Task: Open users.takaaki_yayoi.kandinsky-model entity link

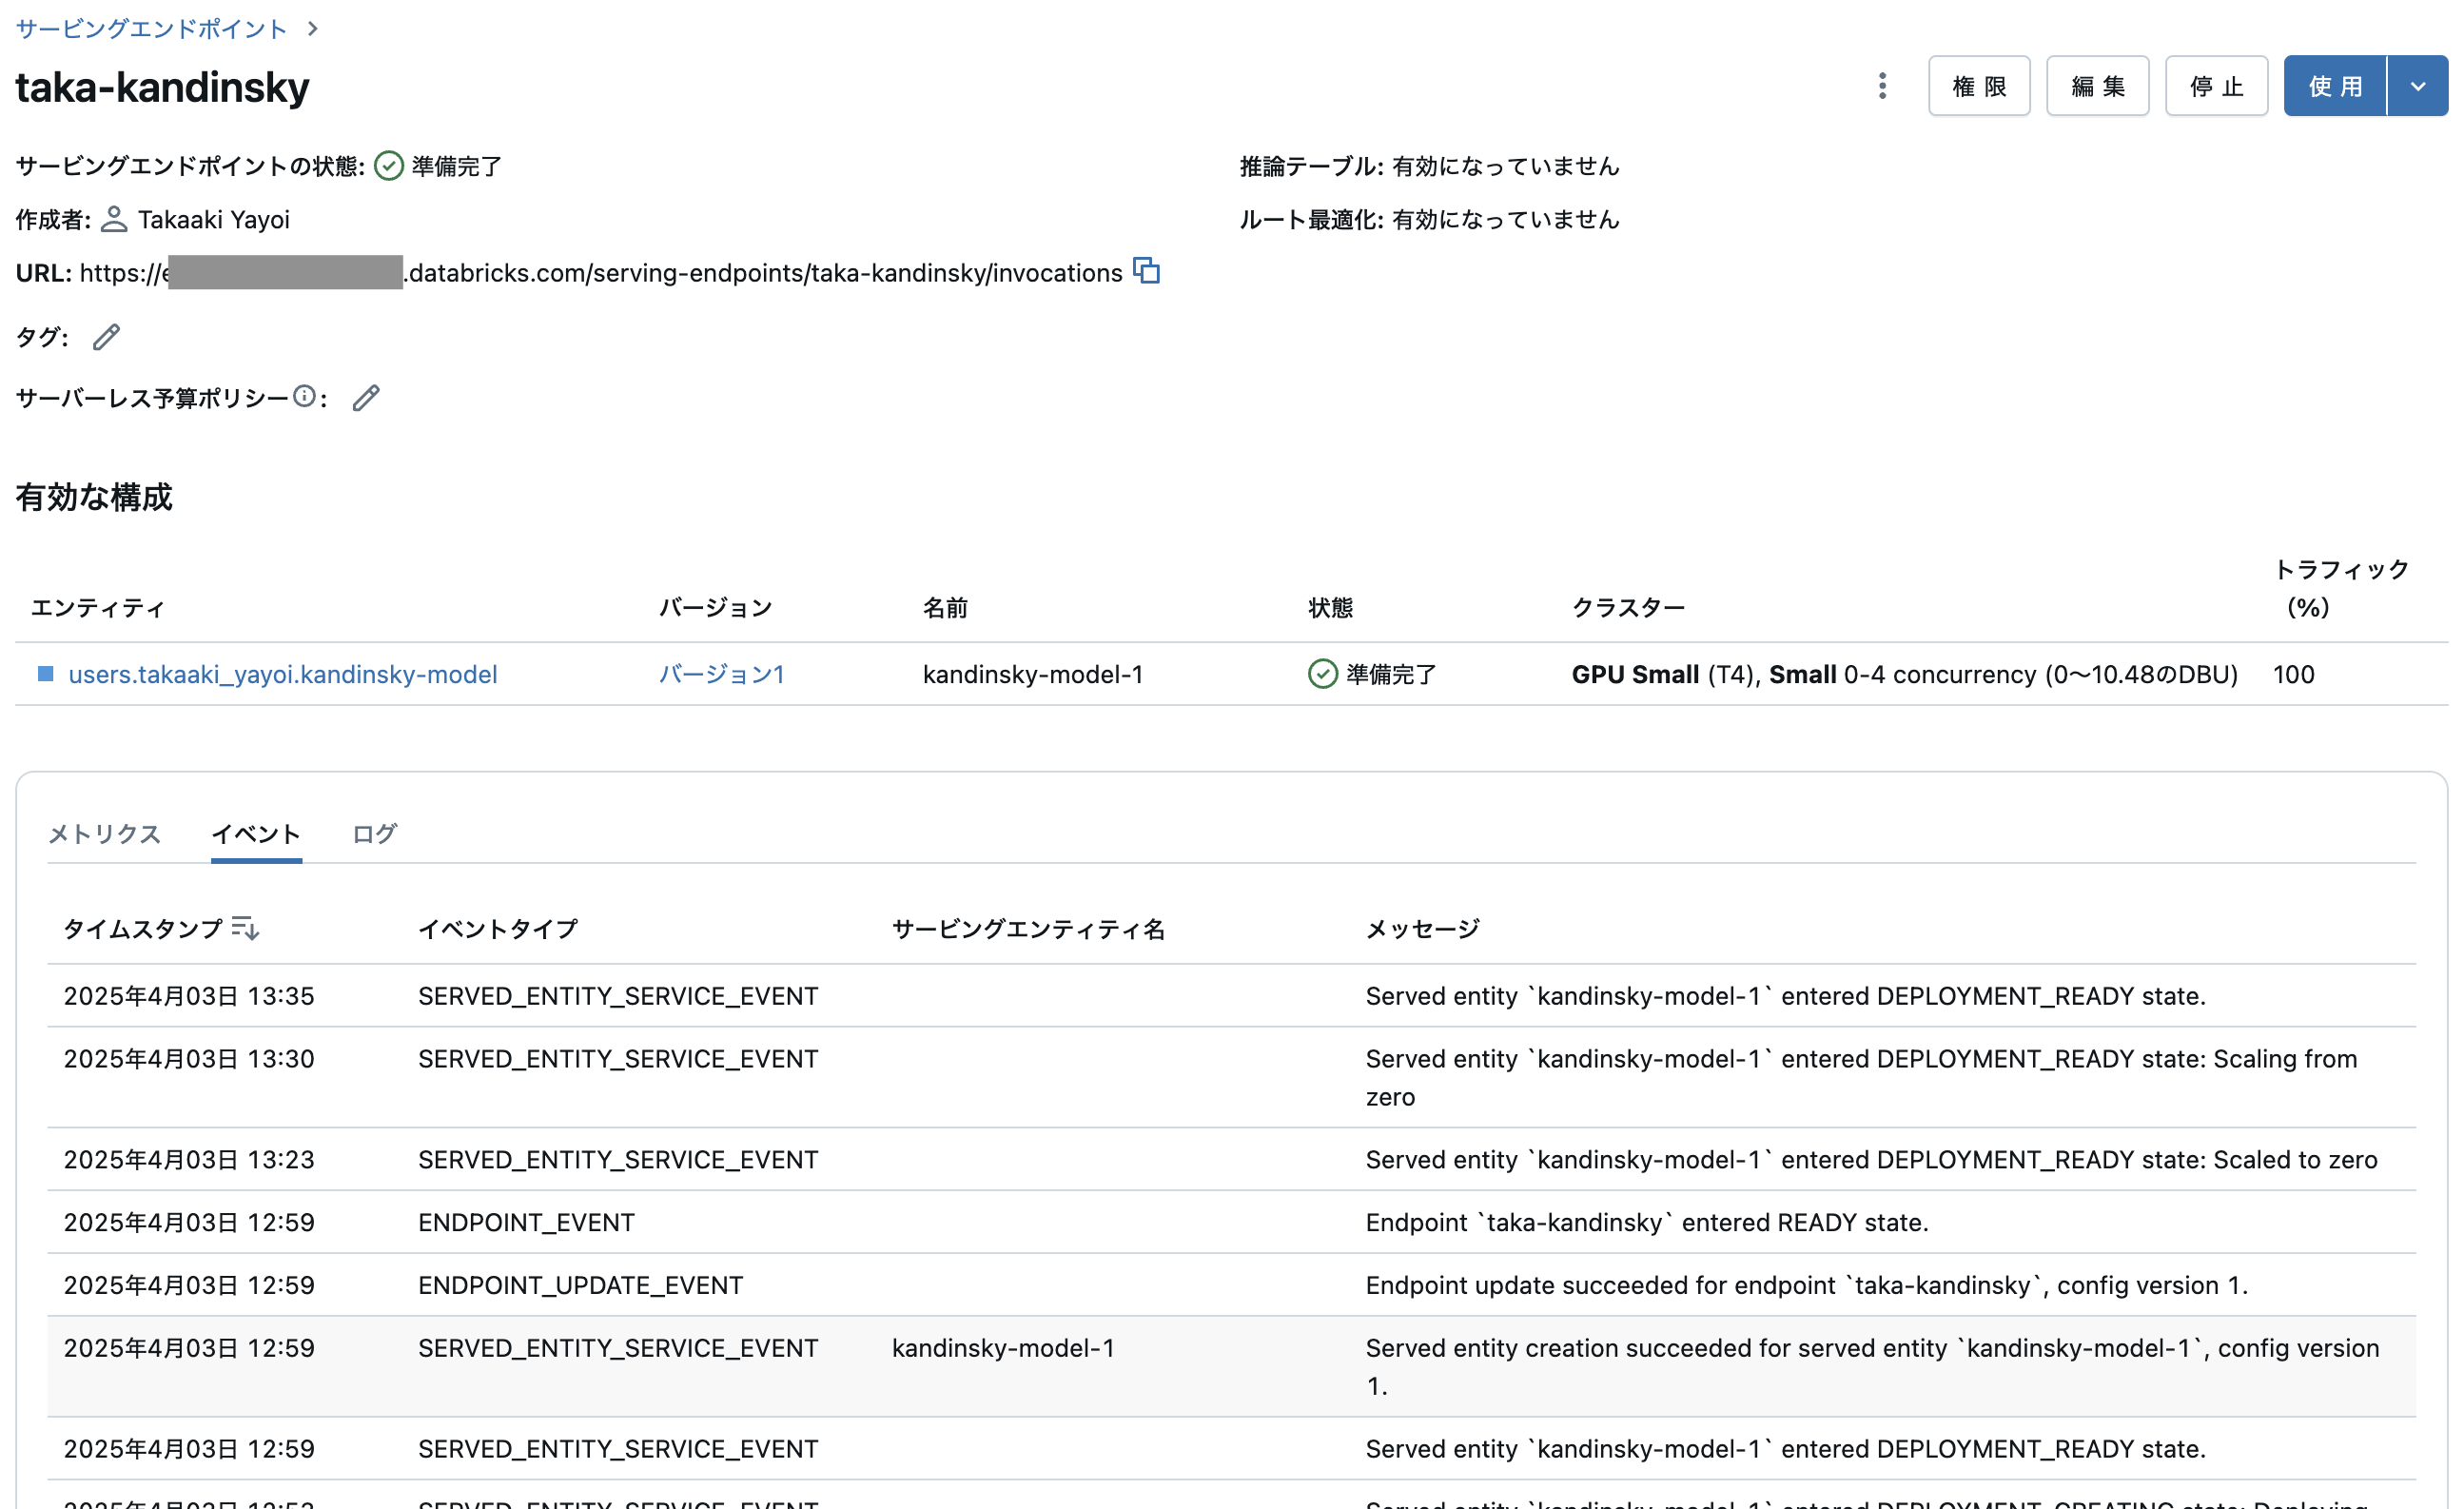Action: [x=282, y=674]
